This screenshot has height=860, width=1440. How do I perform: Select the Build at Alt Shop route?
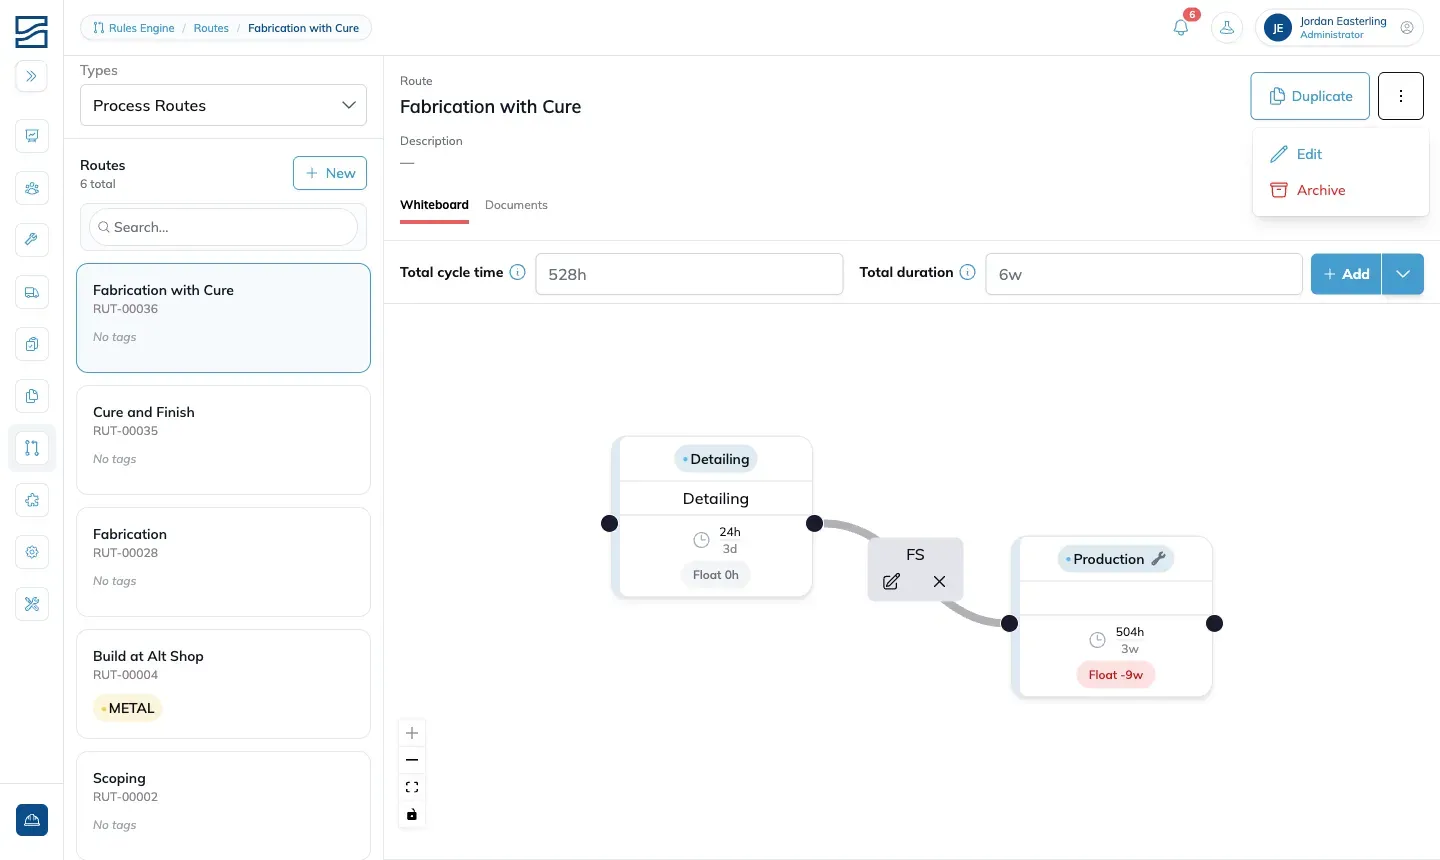(x=223, y=684)
